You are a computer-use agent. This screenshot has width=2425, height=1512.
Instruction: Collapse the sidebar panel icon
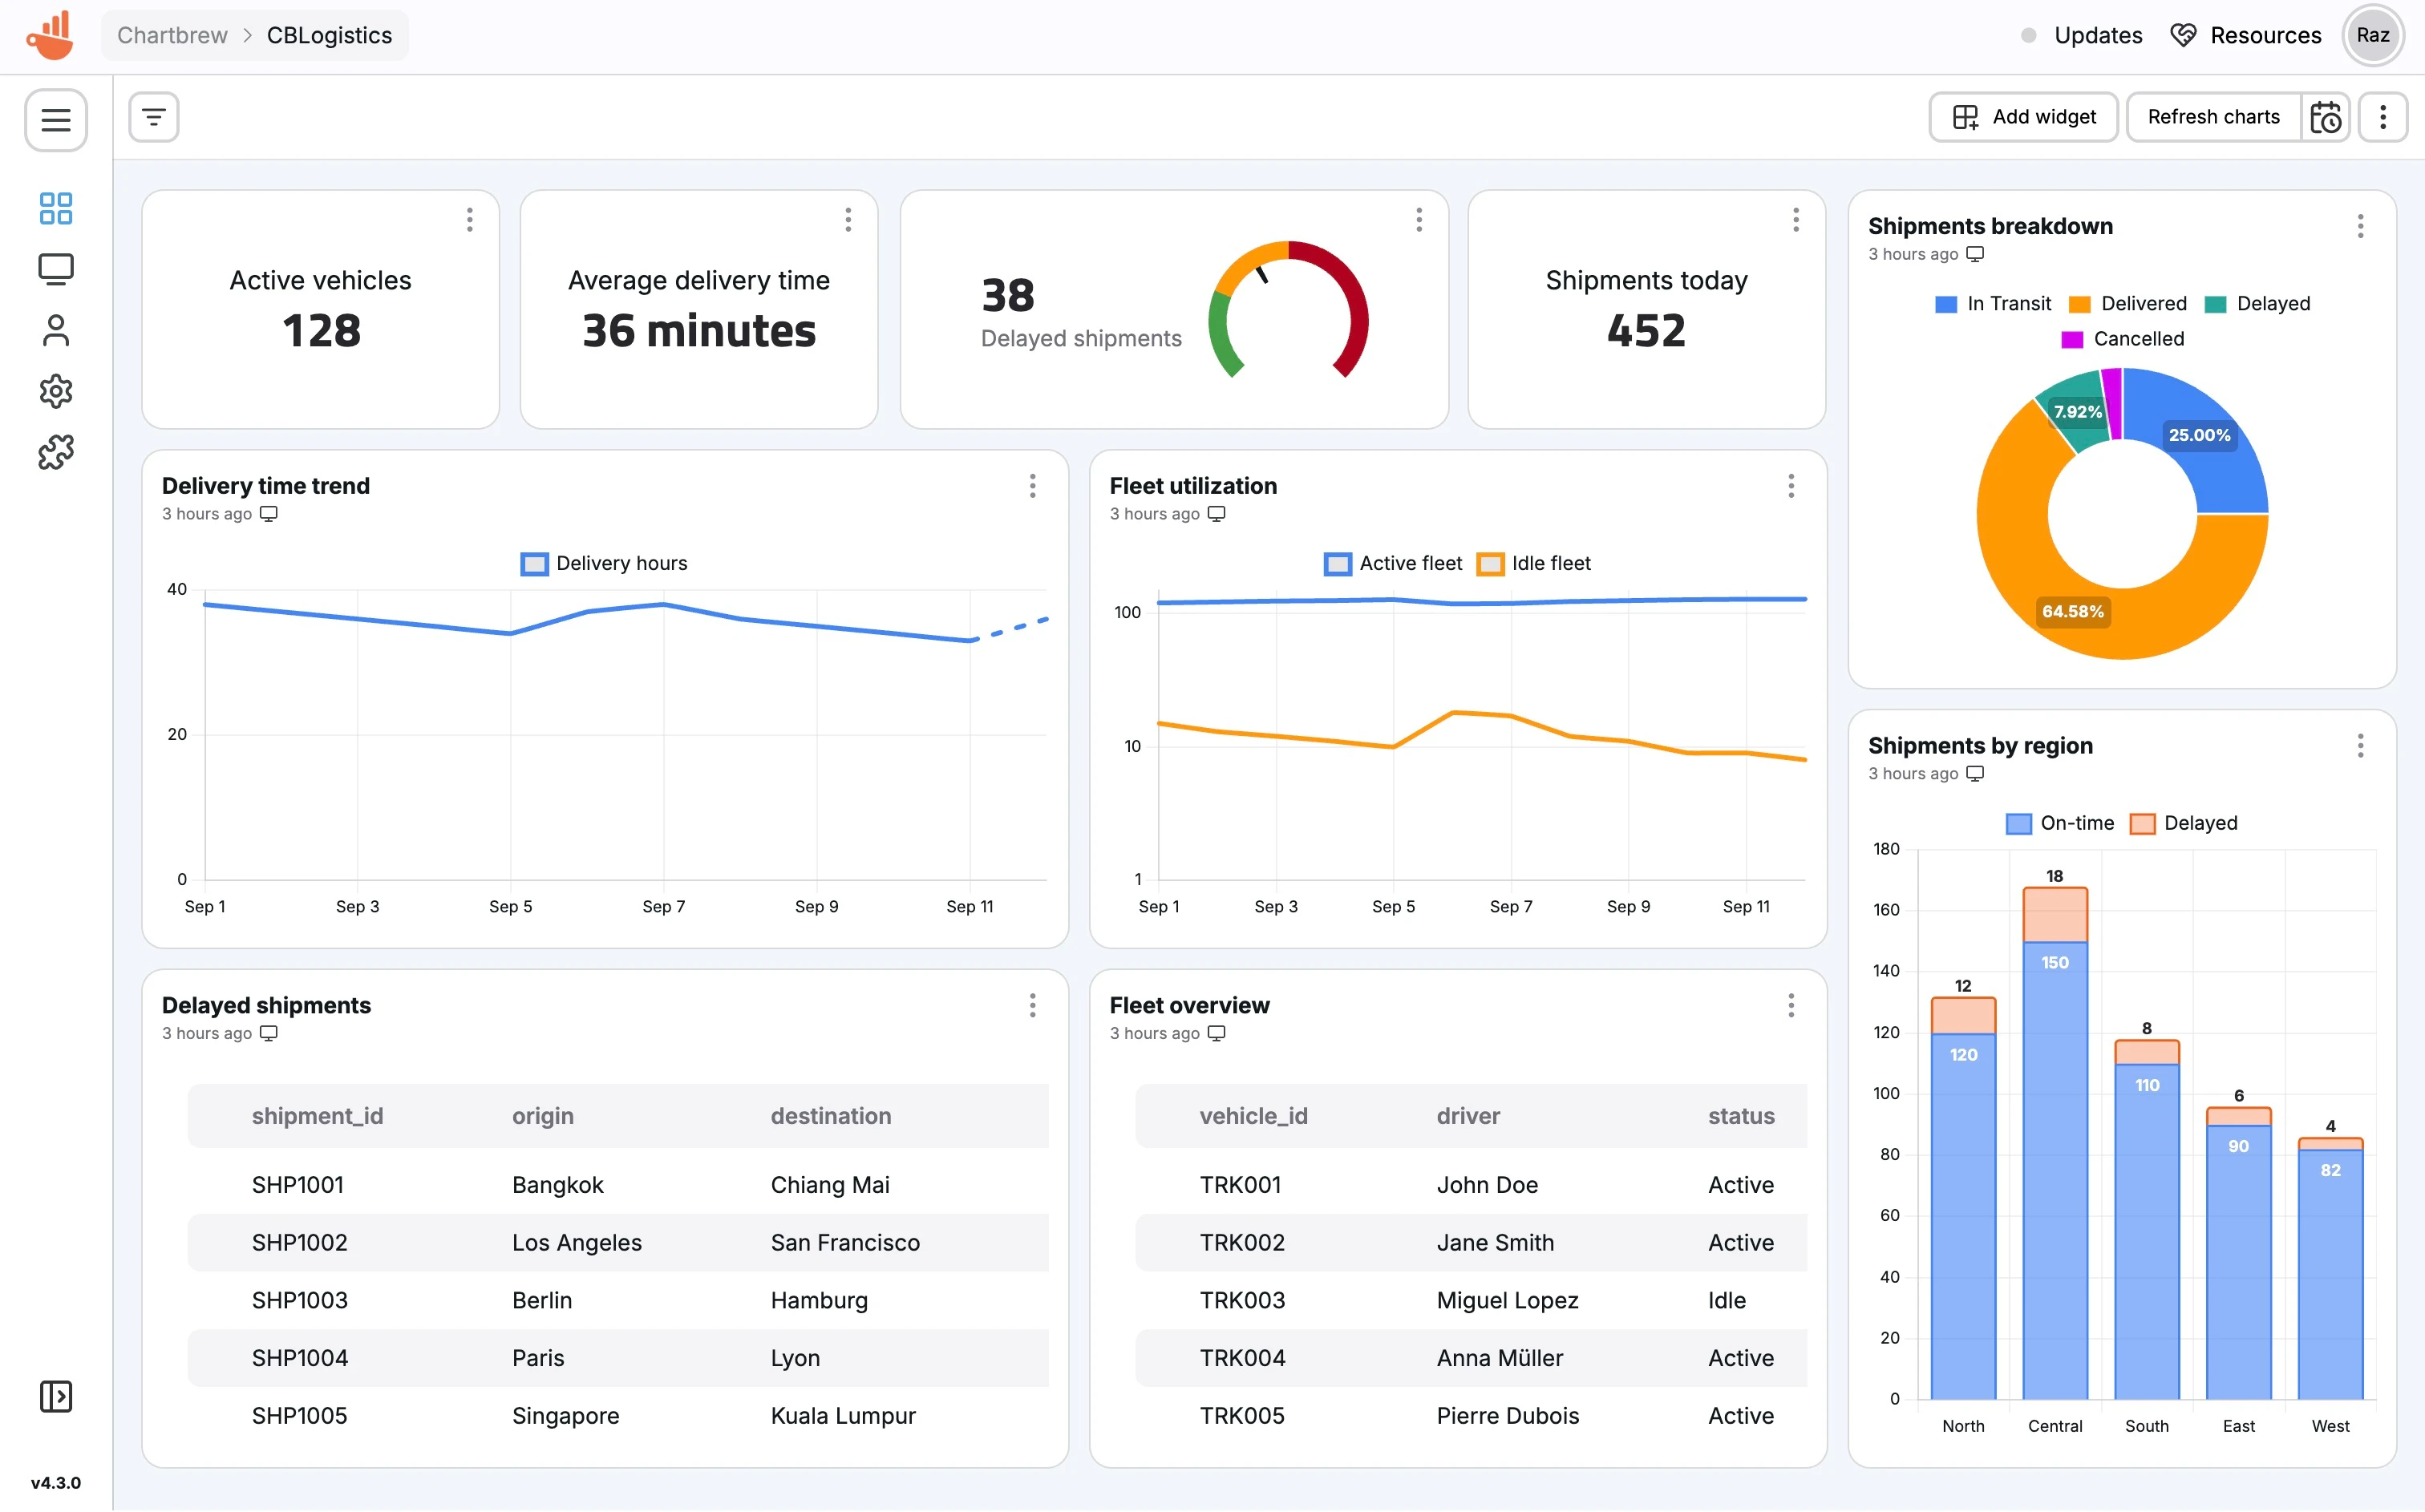[55, 1396]
